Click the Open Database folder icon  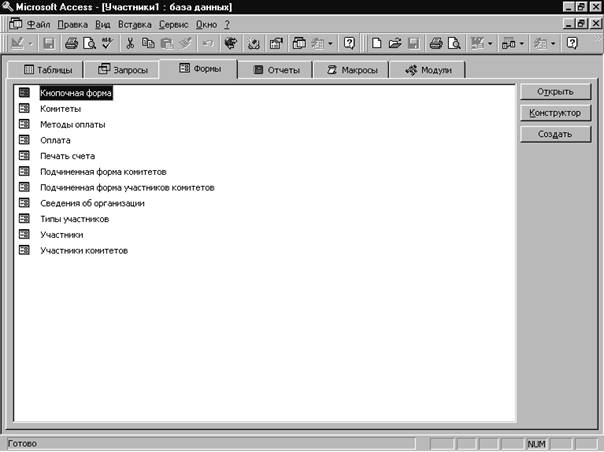point(395,43)
